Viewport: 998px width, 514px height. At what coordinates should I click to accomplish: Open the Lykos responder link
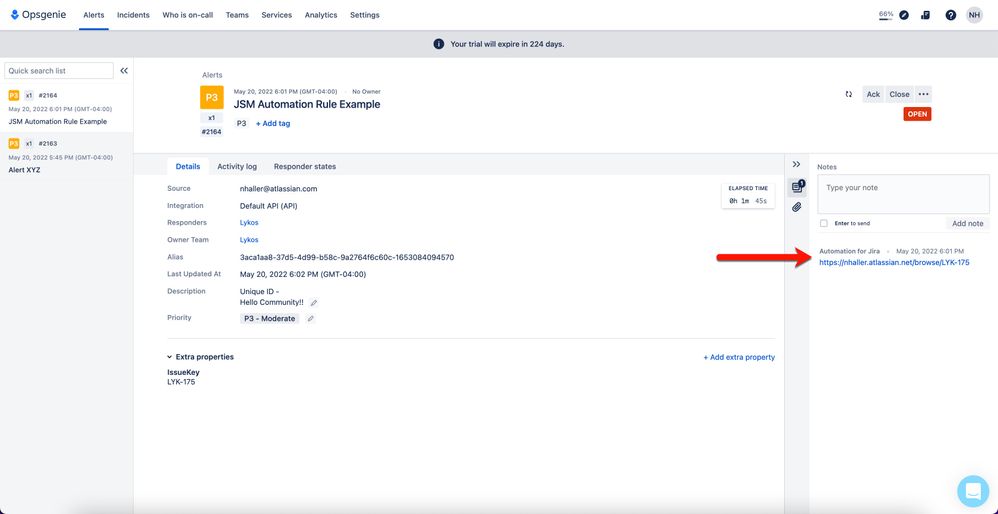249,223
